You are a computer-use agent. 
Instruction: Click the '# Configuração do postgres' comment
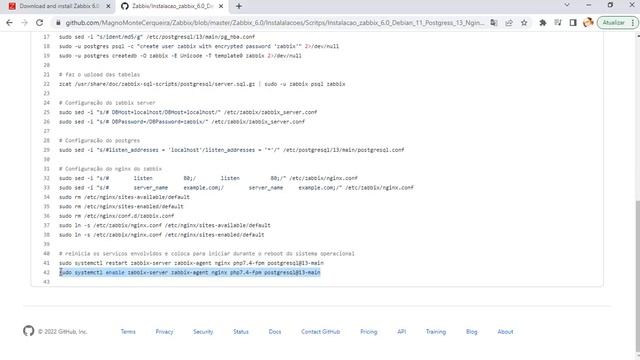100,140
